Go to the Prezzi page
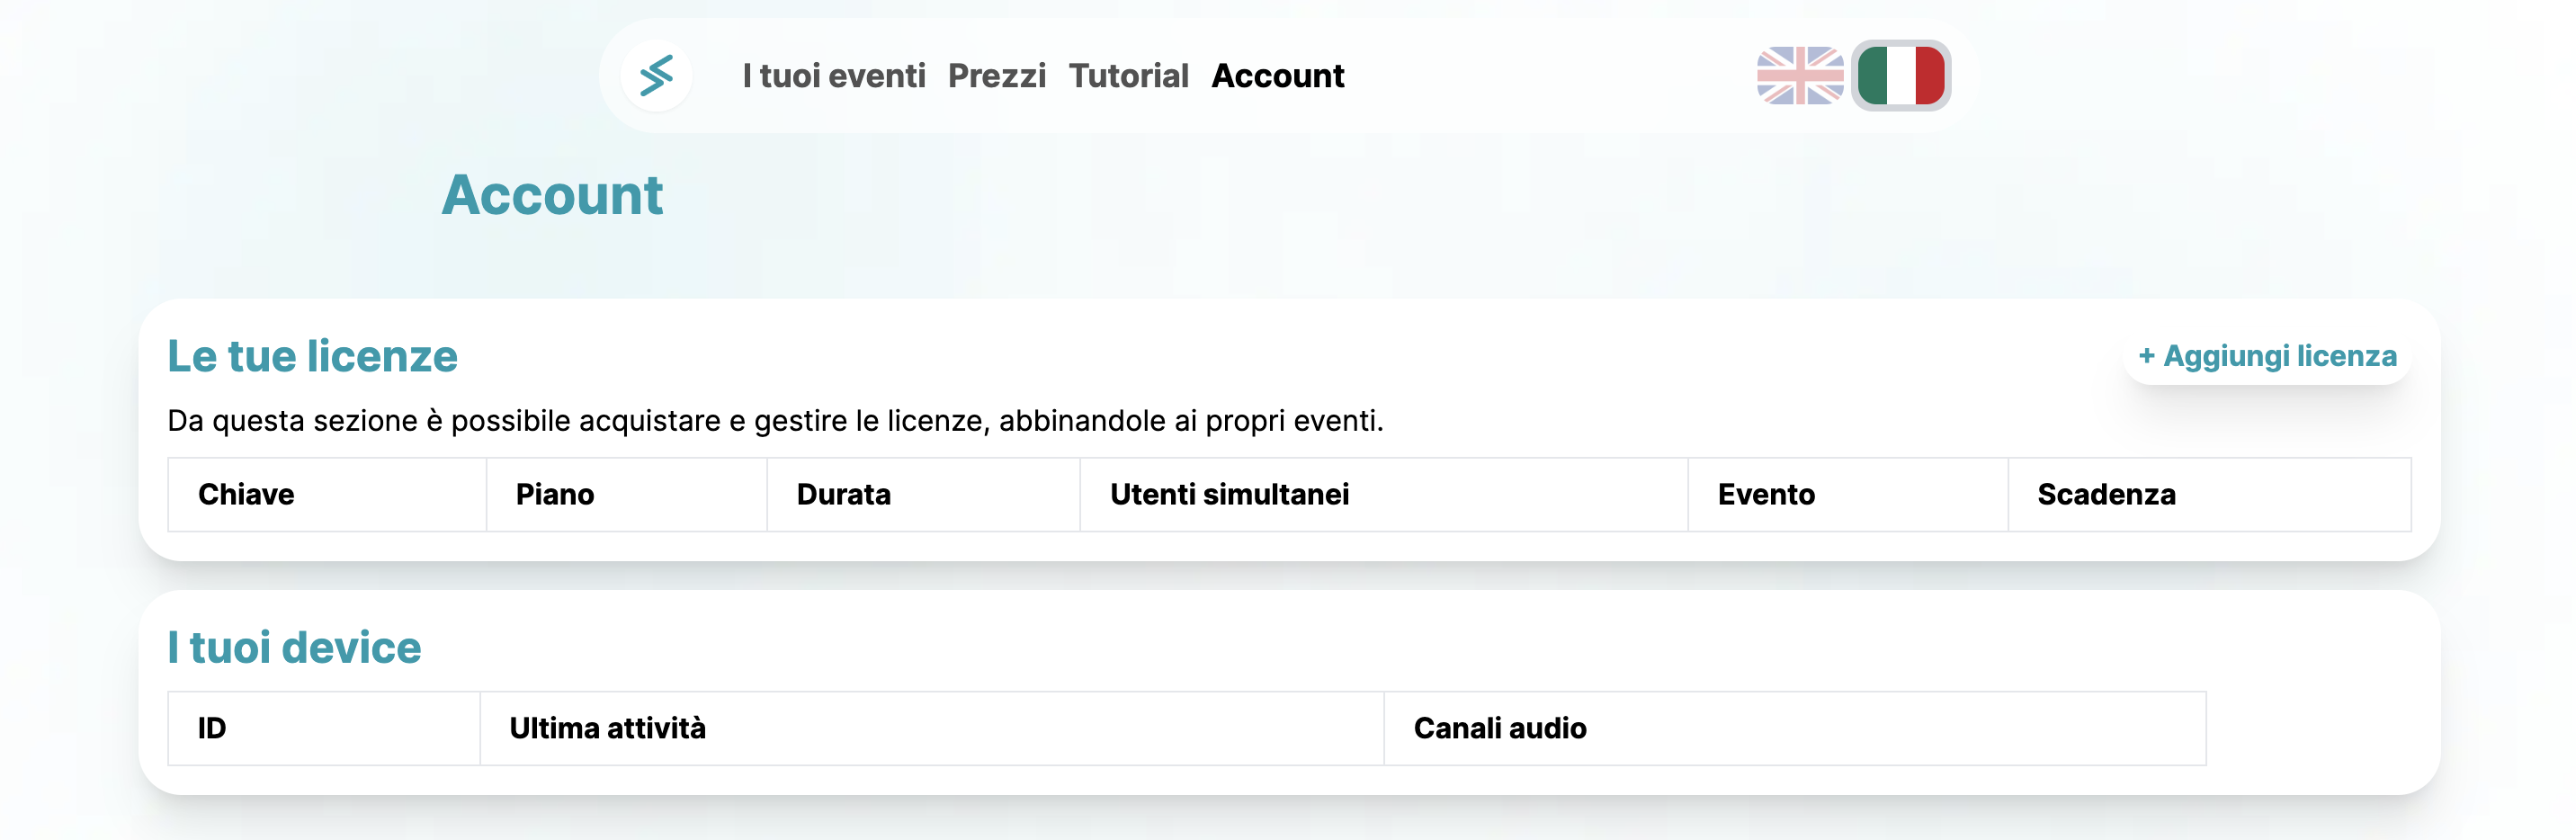This screenshot has width=2576, height=840. click(996, 76)
